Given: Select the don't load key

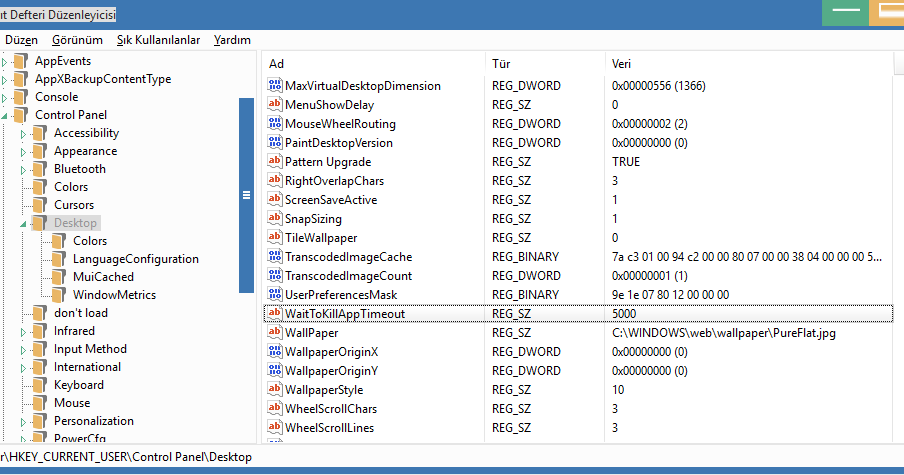Looking at the screenshot, I should coord(81,312).
